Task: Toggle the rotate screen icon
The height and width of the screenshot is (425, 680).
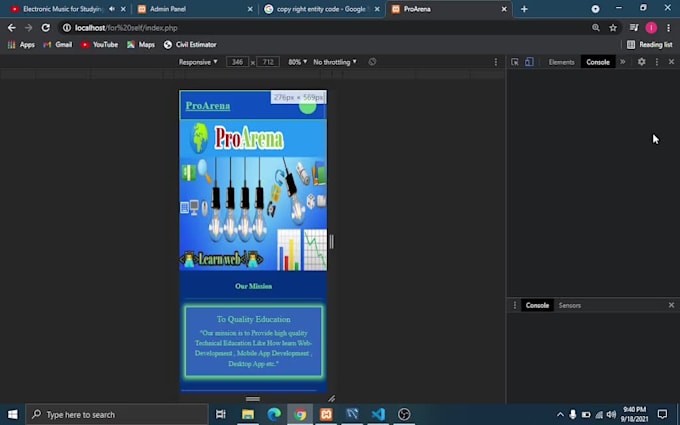Action: pos(372,62)
